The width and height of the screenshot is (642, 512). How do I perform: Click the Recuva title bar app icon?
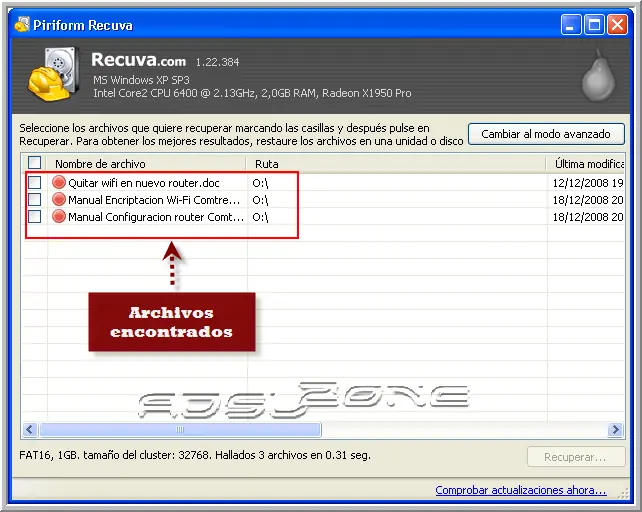point(22,25)
